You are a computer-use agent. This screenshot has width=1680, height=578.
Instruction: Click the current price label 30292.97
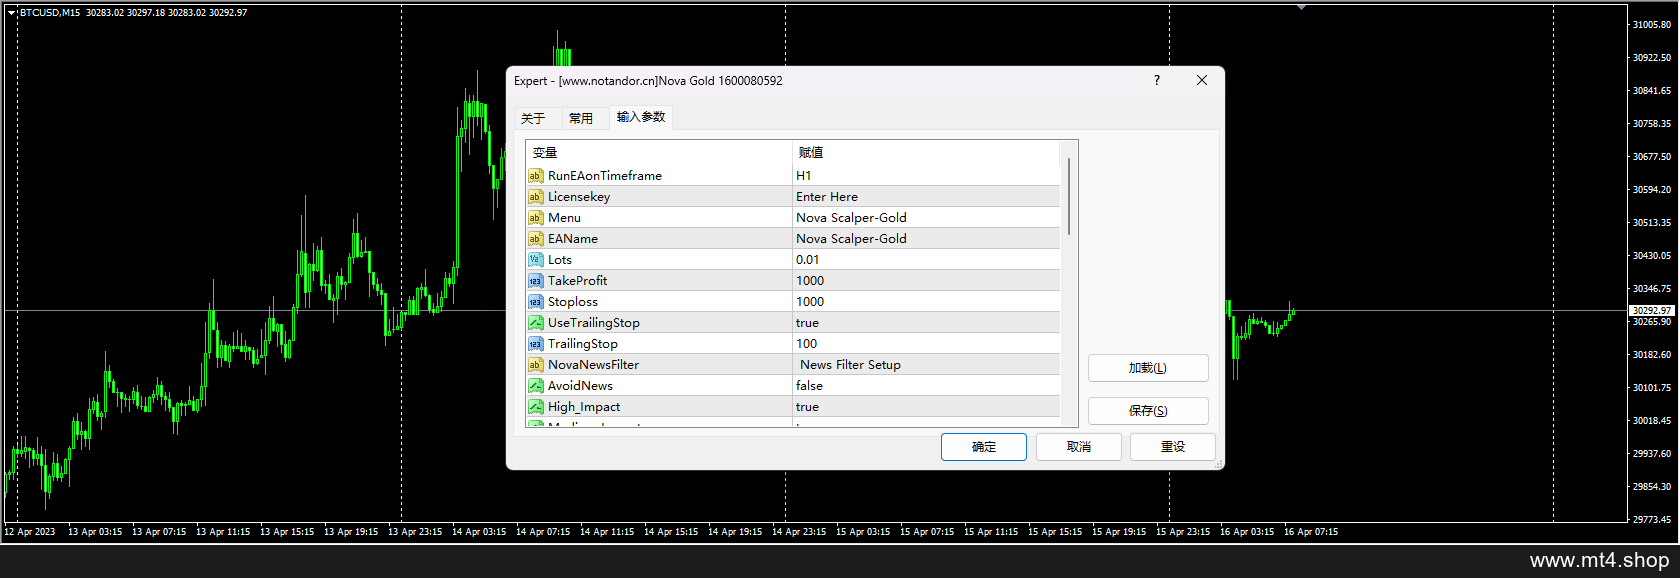click(x=1652, y=311)
